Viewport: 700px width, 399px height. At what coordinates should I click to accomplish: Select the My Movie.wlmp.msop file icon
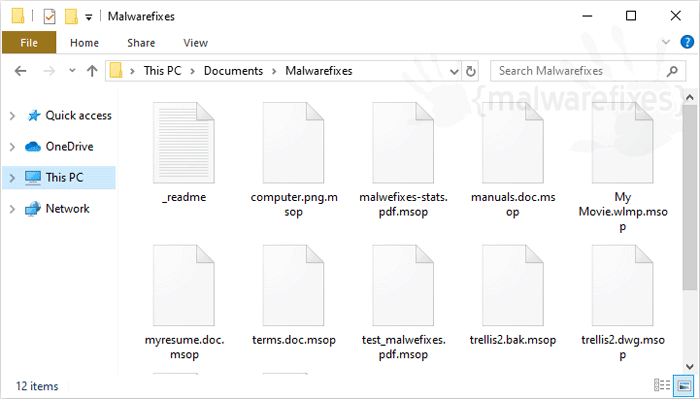point(623,143)
